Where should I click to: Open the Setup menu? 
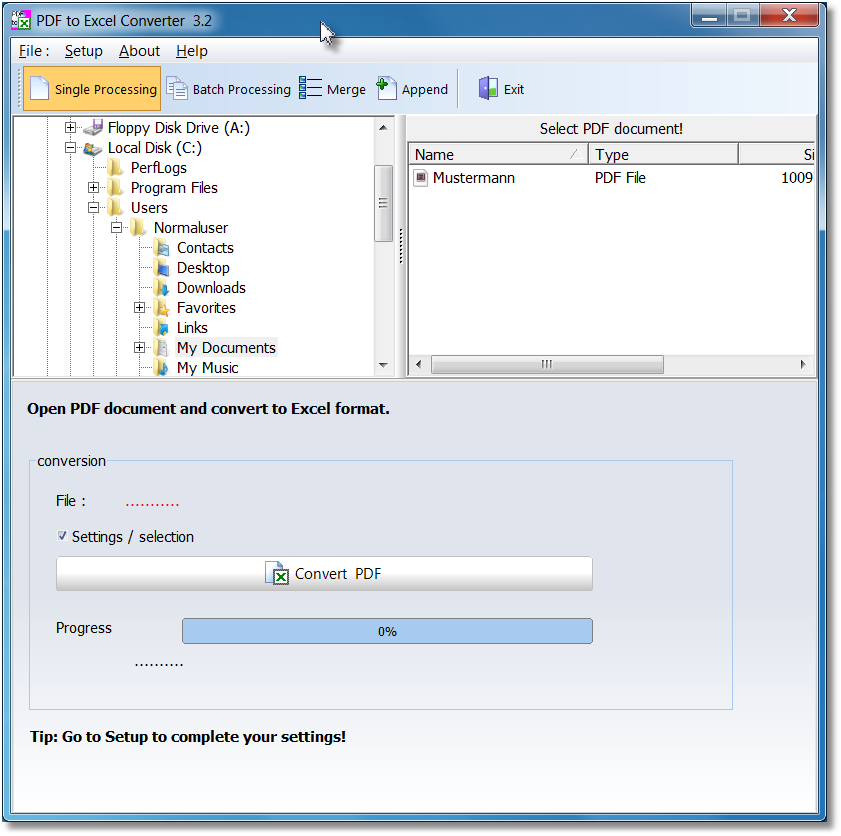coord(84,51)
